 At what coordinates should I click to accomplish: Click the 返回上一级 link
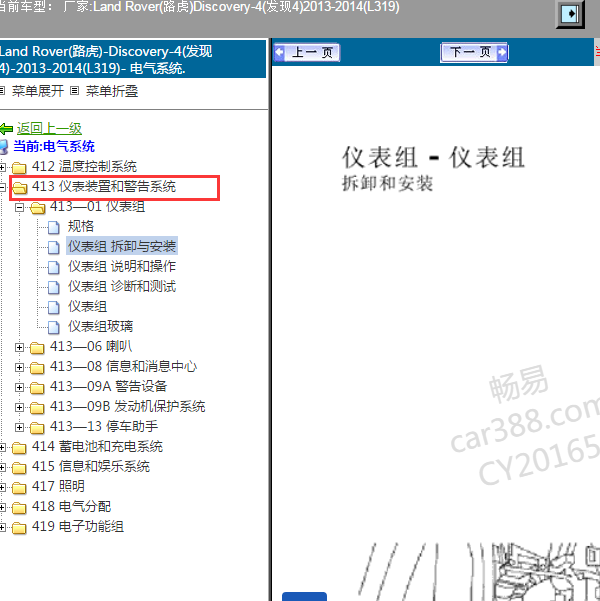[49, 128]
